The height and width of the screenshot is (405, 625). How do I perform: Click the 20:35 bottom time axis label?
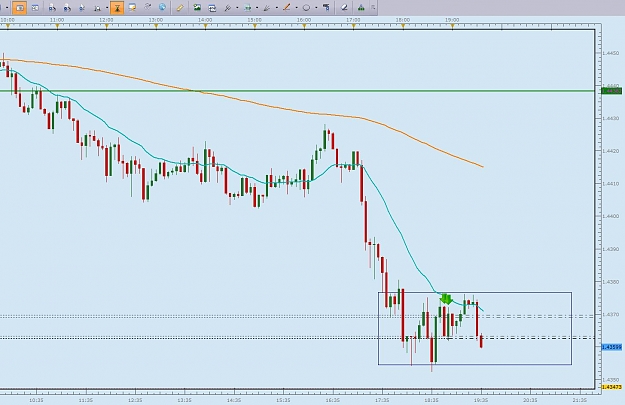point(530,400)
